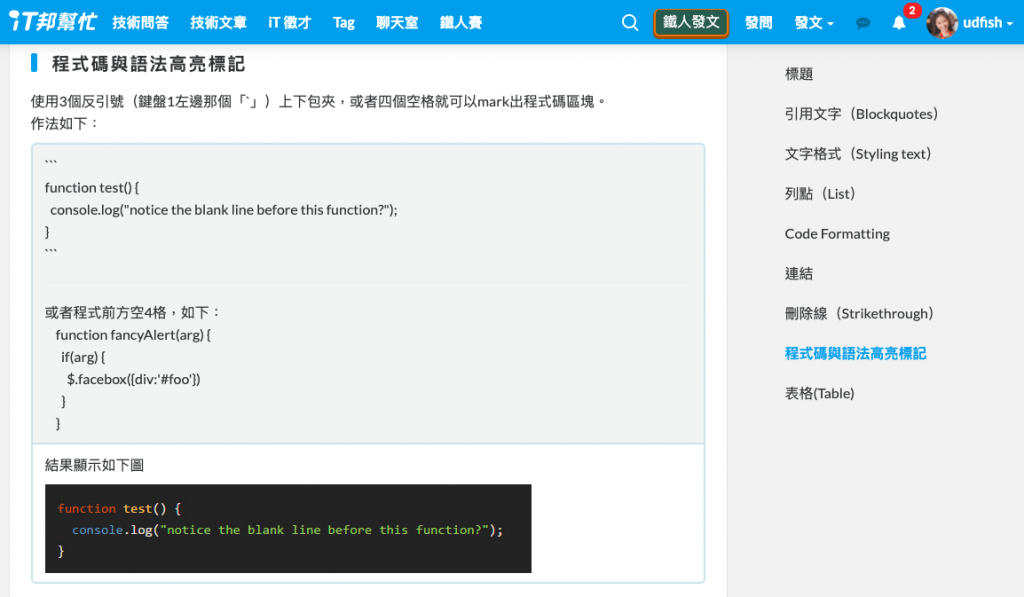The height and width of the screenshot is (597, 1024).
Task: Click the plain console.log line in gray box
Action: pos(223,210)
